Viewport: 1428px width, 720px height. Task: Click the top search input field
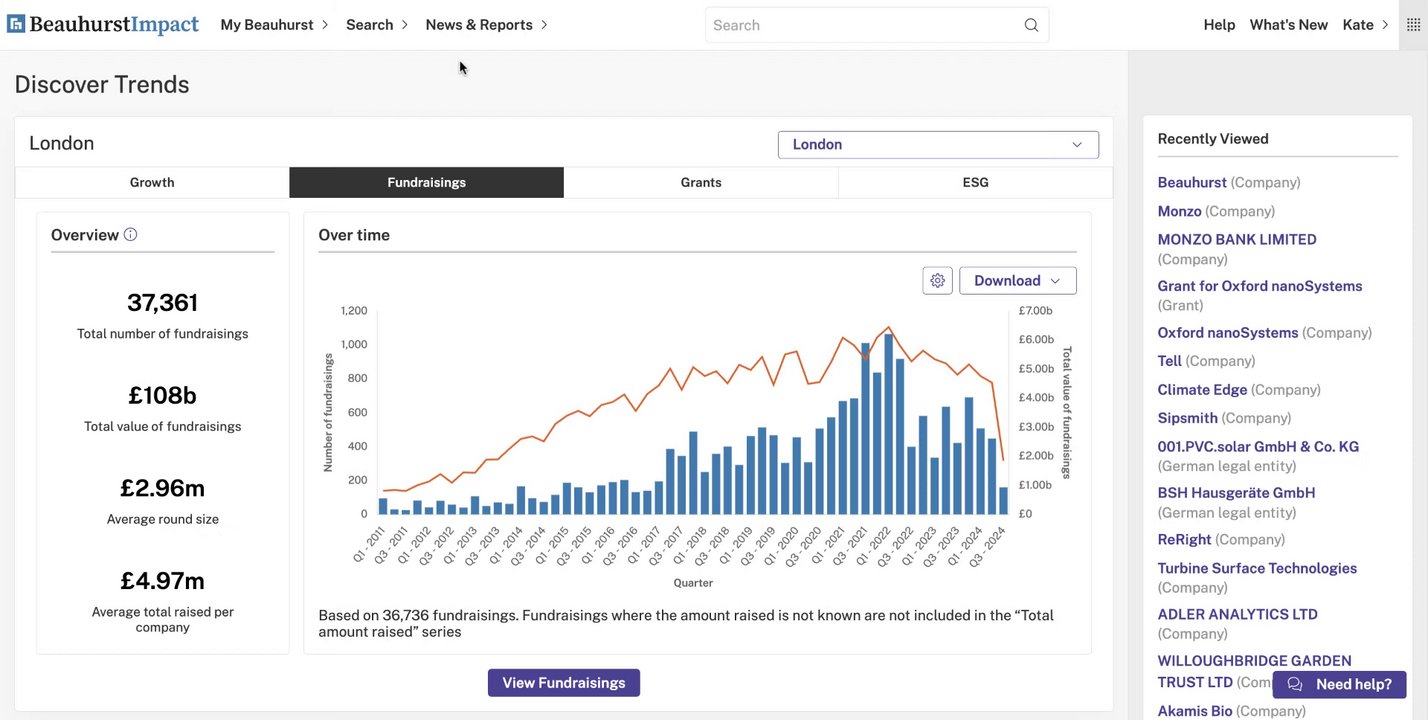coord(865,25)
